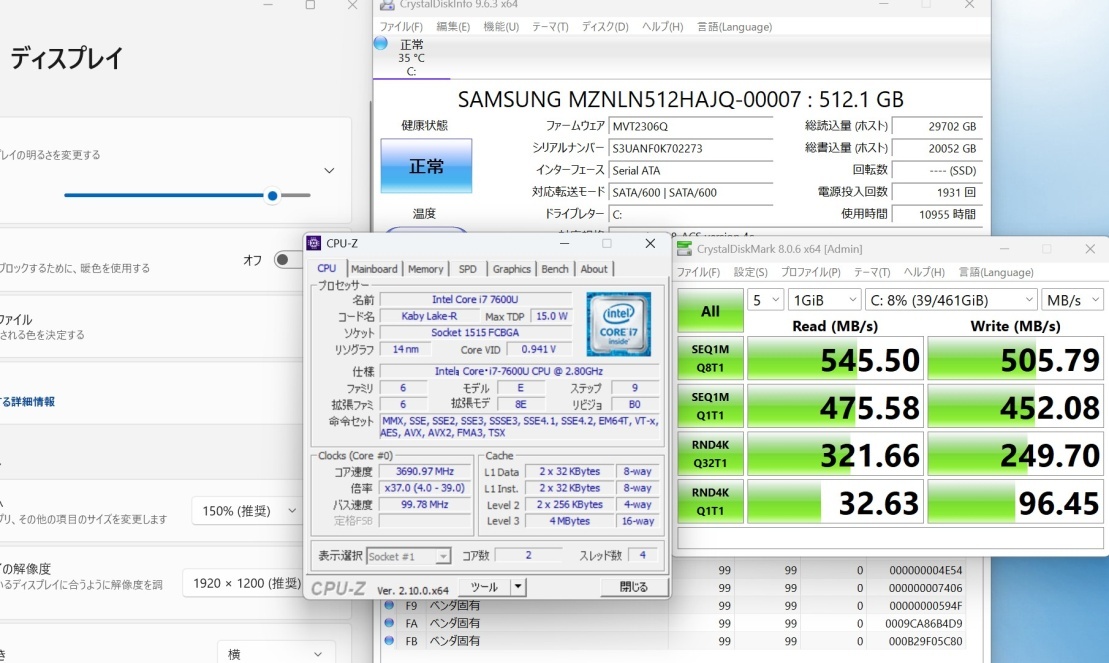Screen dimensions: 1109x663
Task: Click the 29702 GB total host reads value
Action: tap(937, 126)
